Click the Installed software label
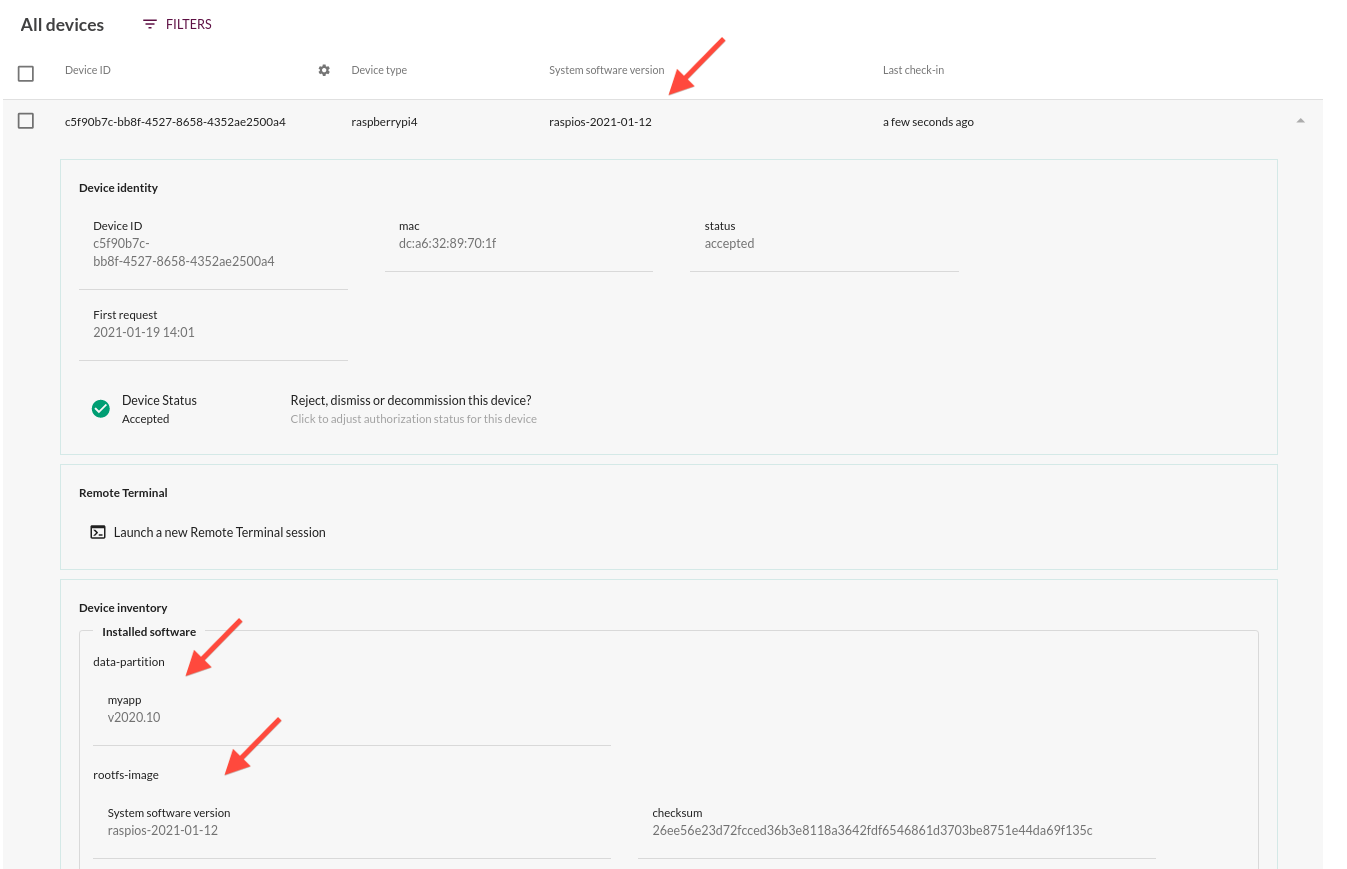 click(149, 632)
